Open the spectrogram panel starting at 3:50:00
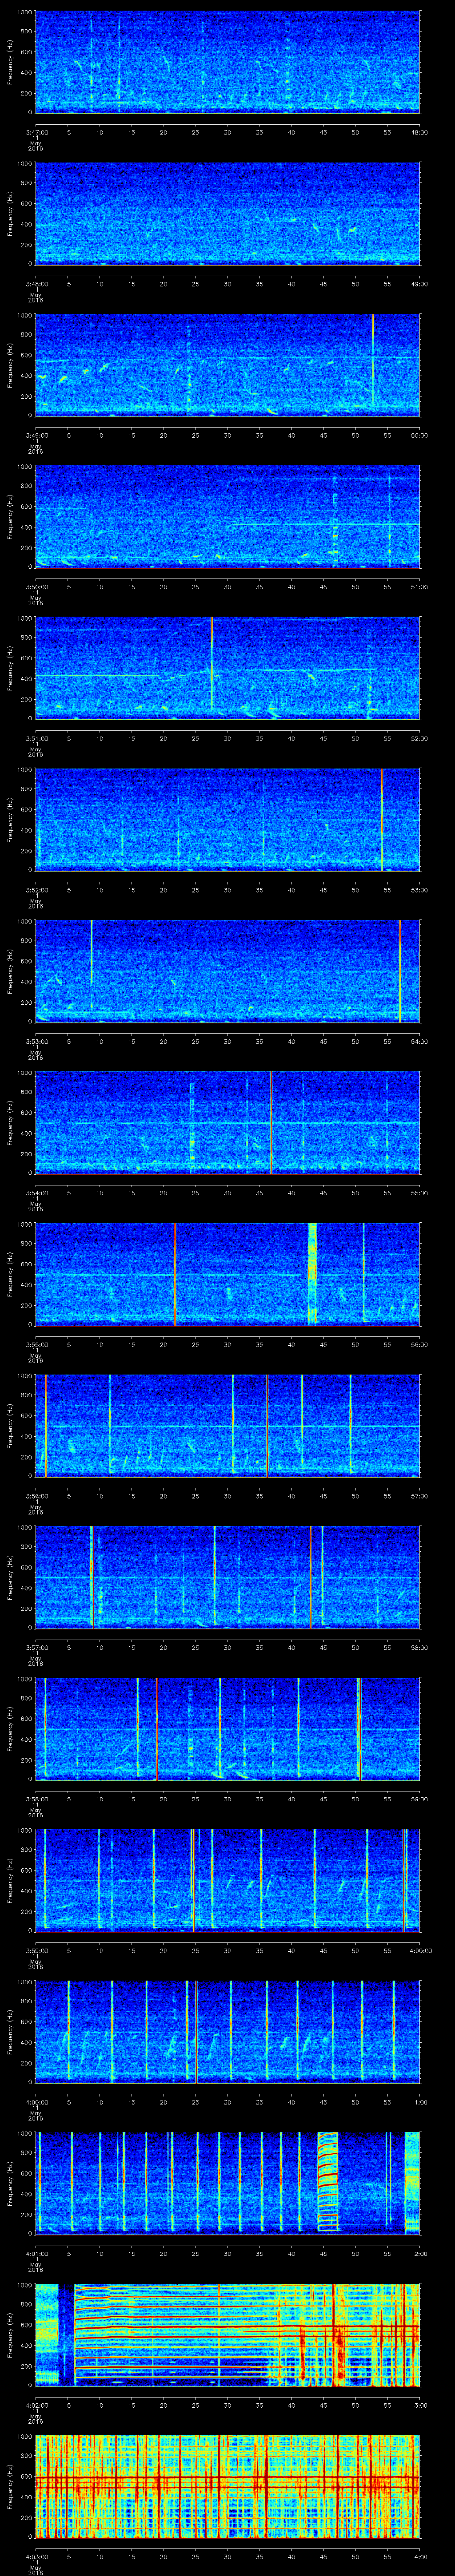Image resolution: width=455 pixels, height=2576 pixels. tap(227, 516)
